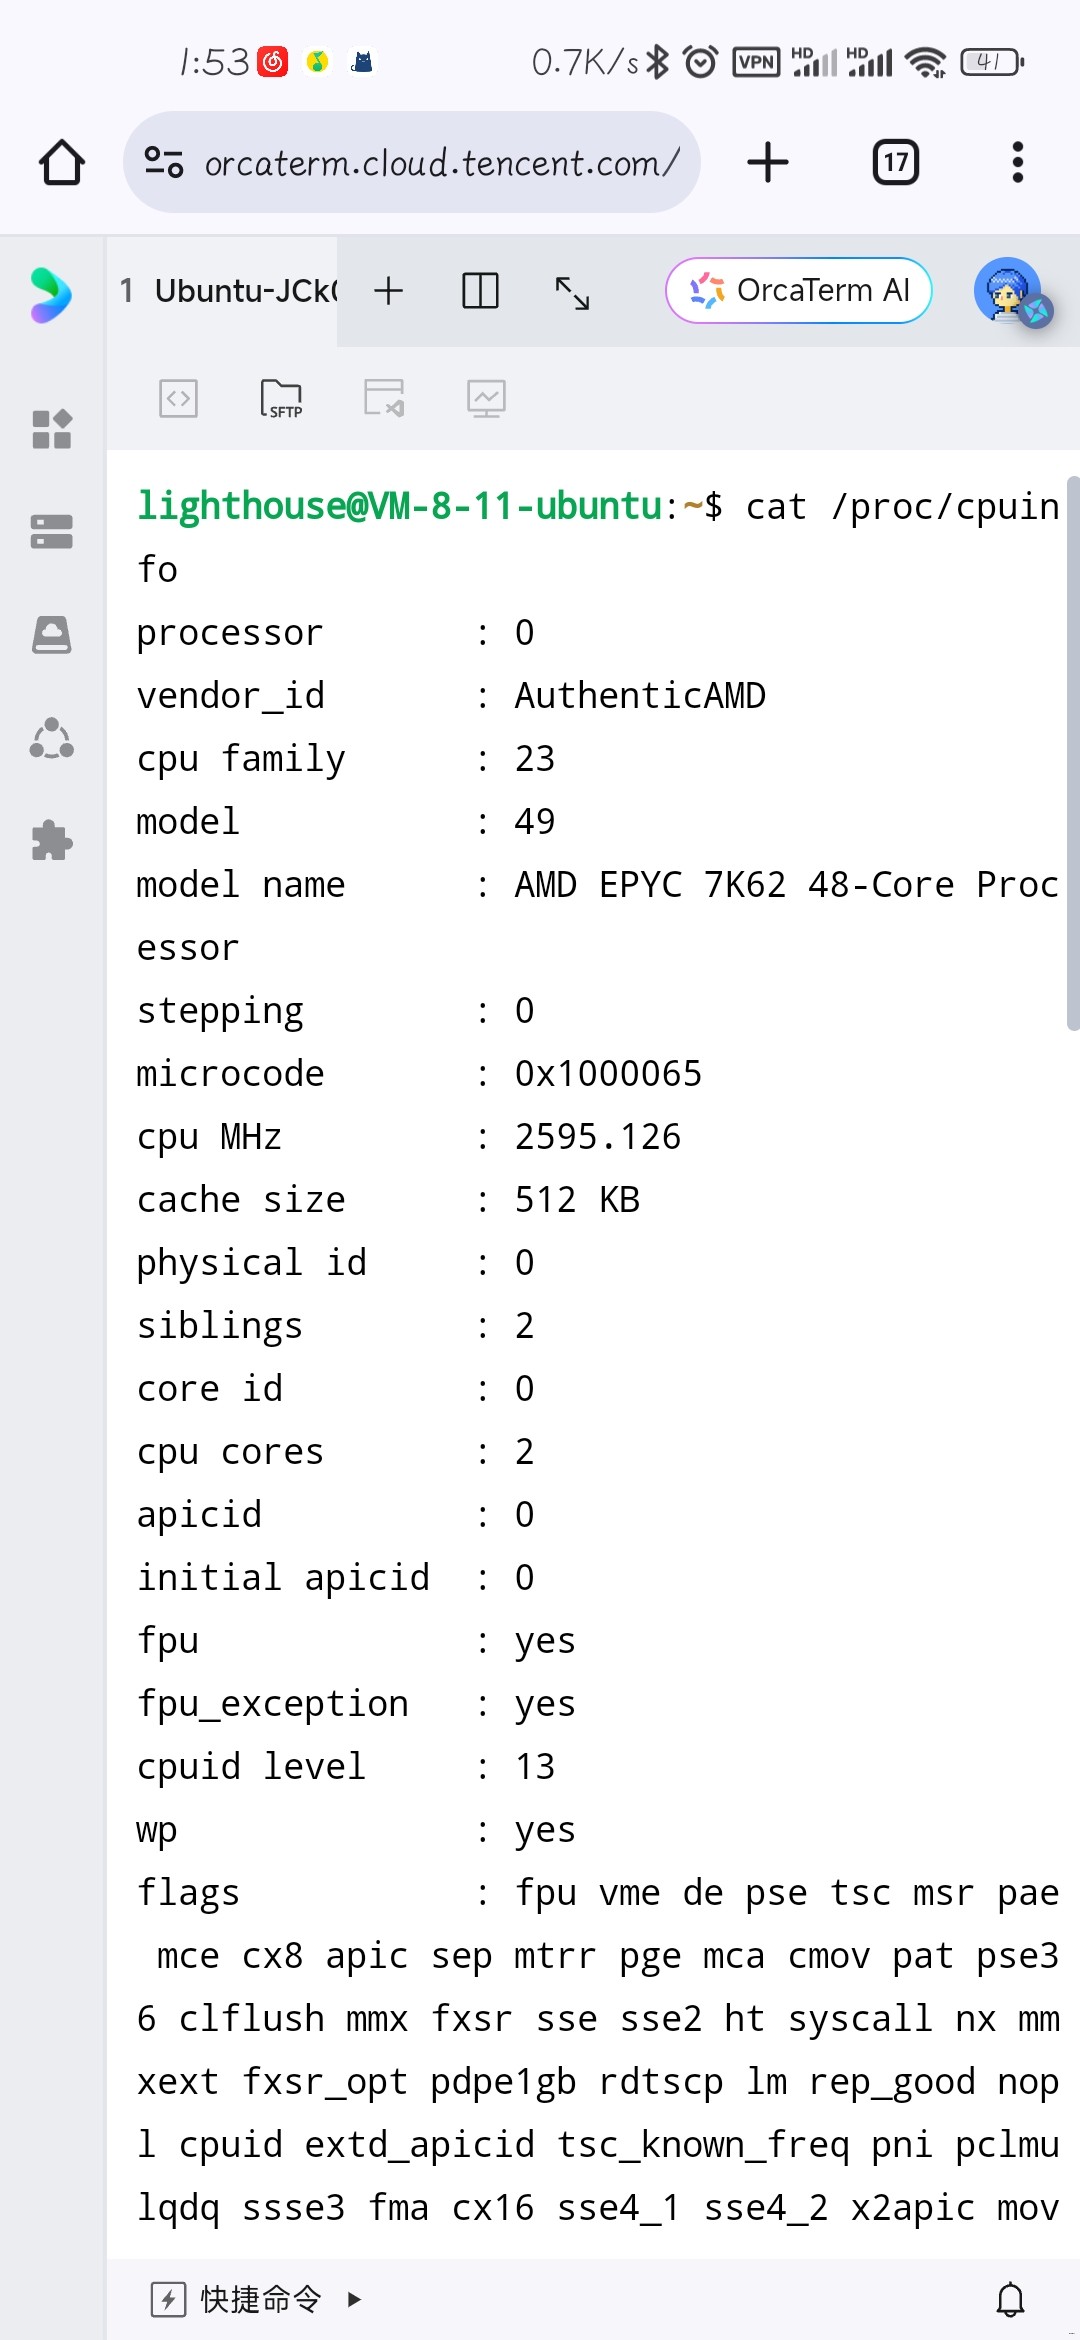1080x2340 pixels.
Task: Open the cloud storage sidebar panel
Action: (x=50, y=633)
